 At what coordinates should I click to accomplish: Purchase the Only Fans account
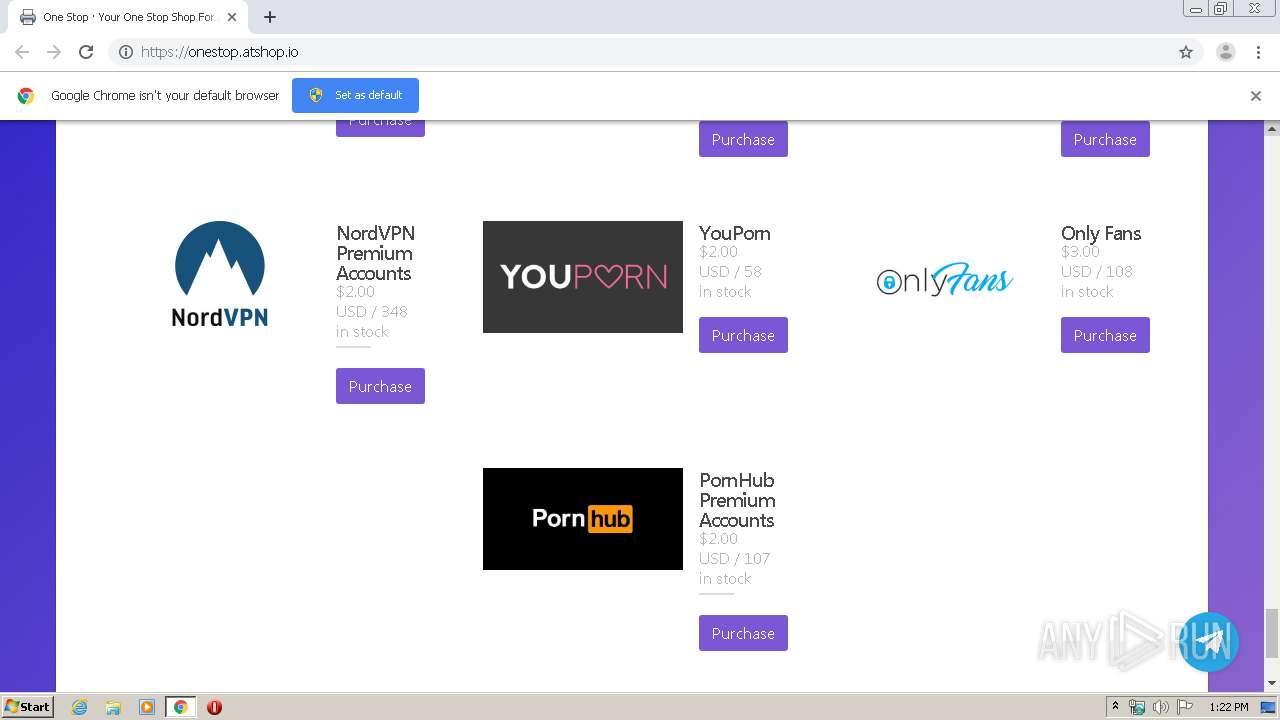pyautogui.click(x=1105, y=335)
